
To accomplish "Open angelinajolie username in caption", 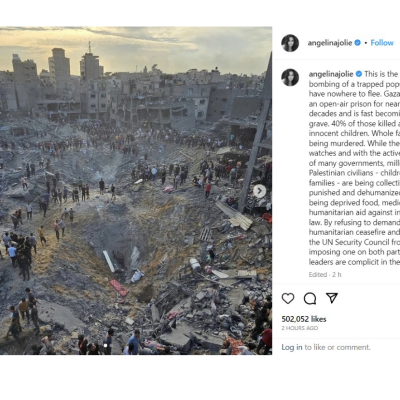I will tap(331, 74).
